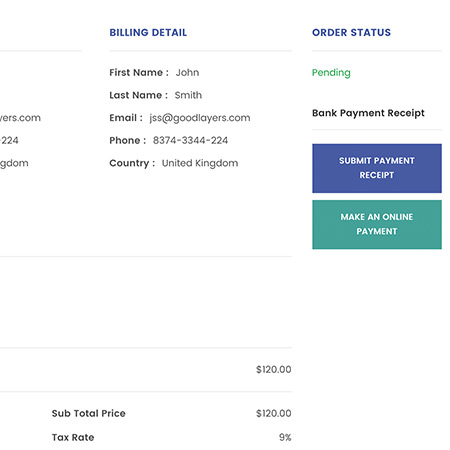Click the billing country United Kingdom
Viewport: 450px width, 450px height.
tap(200, 163)
